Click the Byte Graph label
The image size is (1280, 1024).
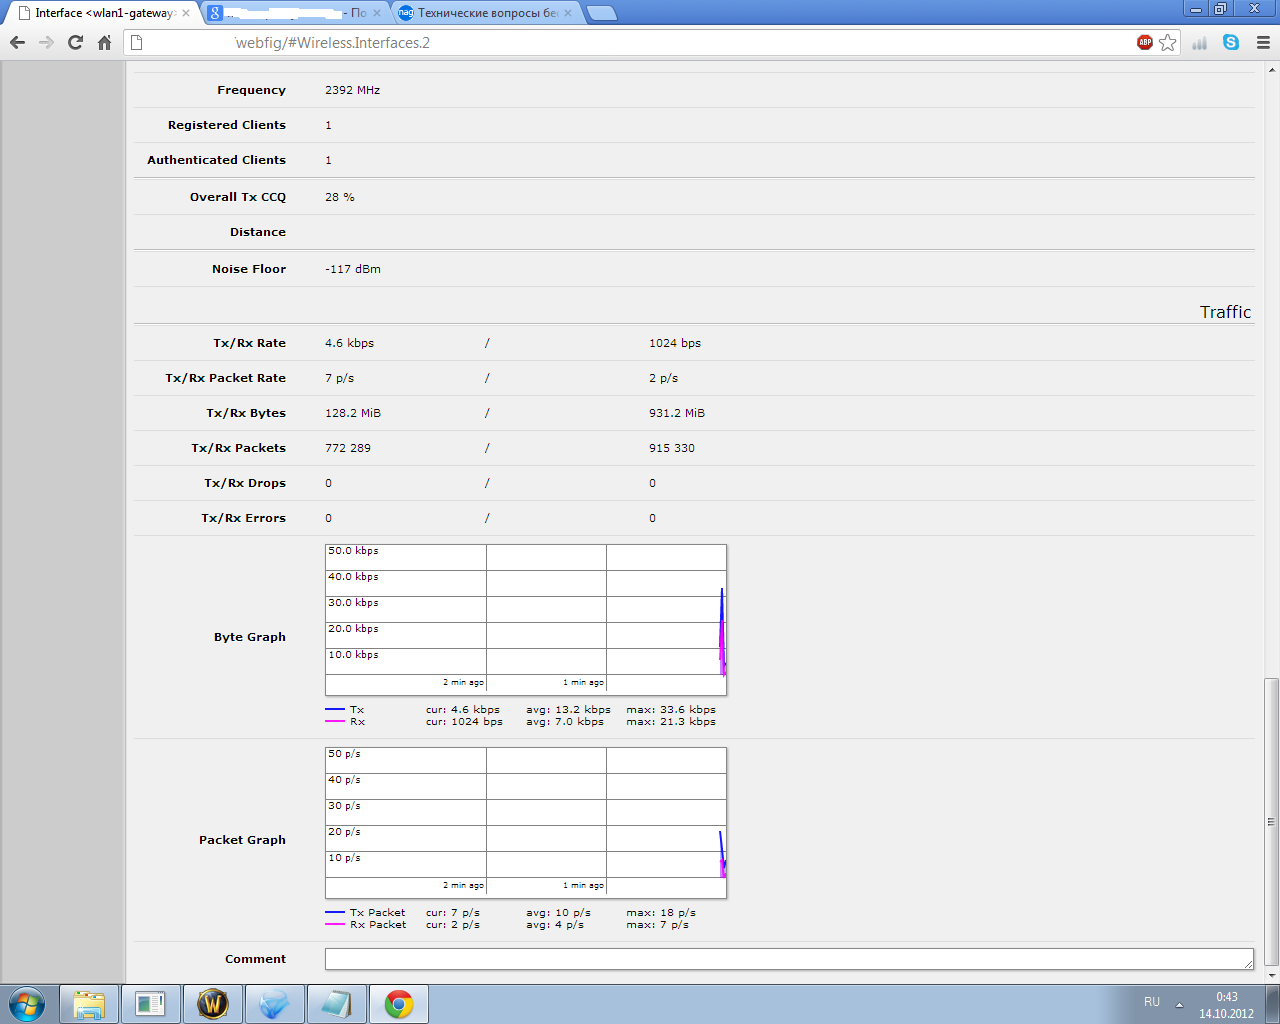tap(250, 637)
